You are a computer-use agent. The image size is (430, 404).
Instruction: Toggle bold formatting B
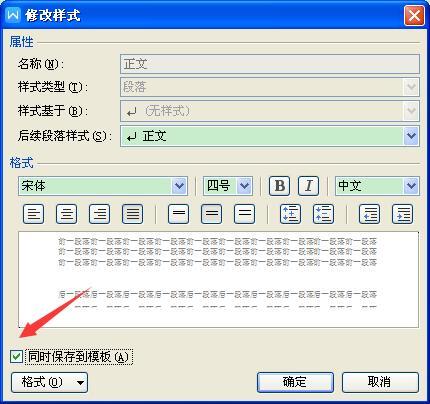[279, 186]
